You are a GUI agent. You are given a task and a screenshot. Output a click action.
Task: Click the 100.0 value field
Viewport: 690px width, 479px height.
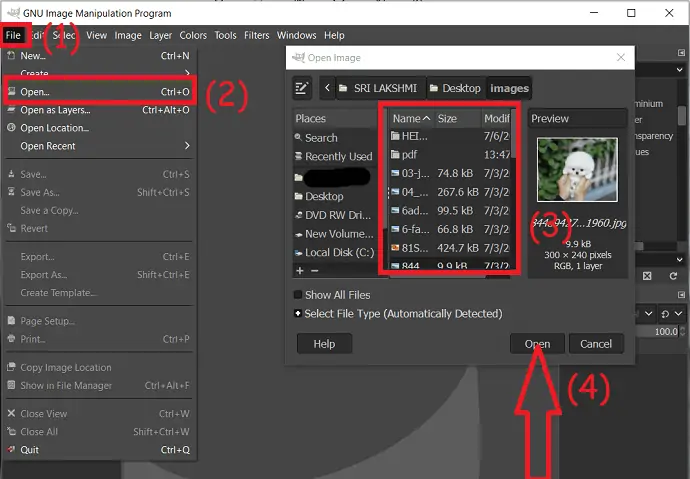(658, 332)
